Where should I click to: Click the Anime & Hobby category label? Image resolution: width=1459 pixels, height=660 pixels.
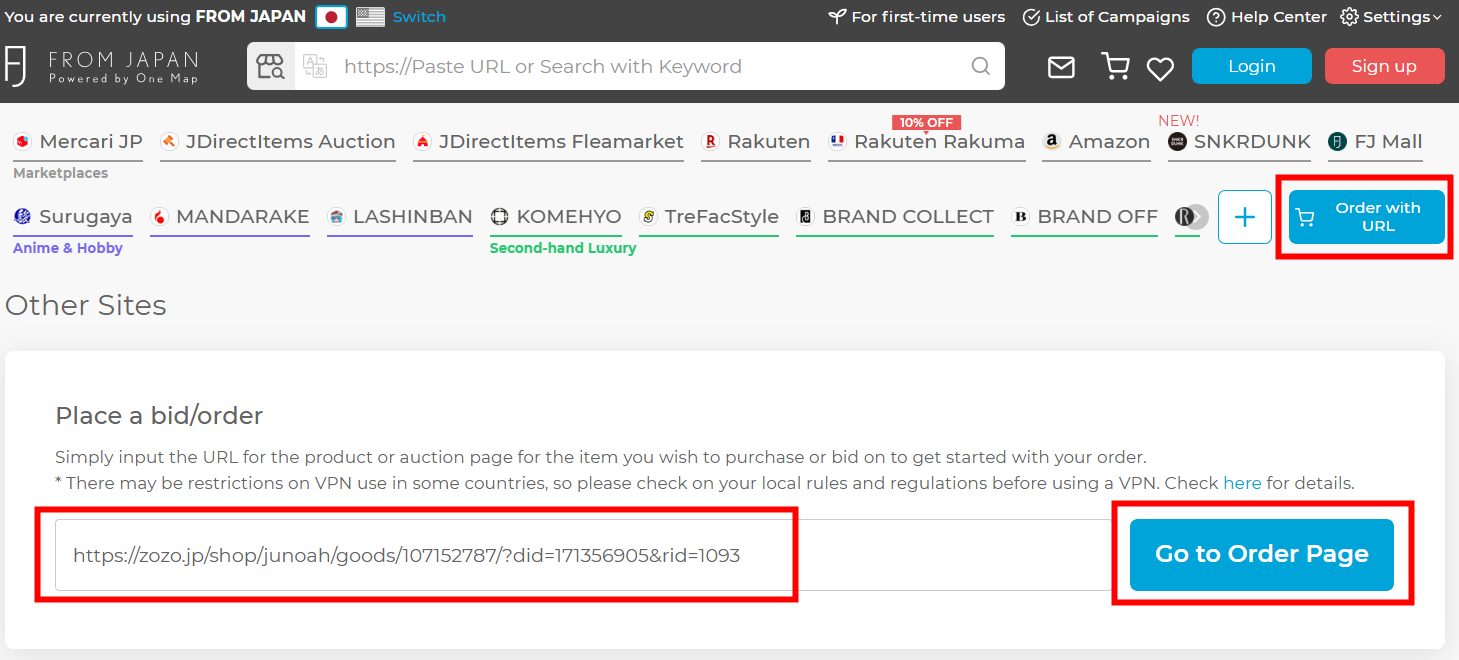(x=68, y=248)
